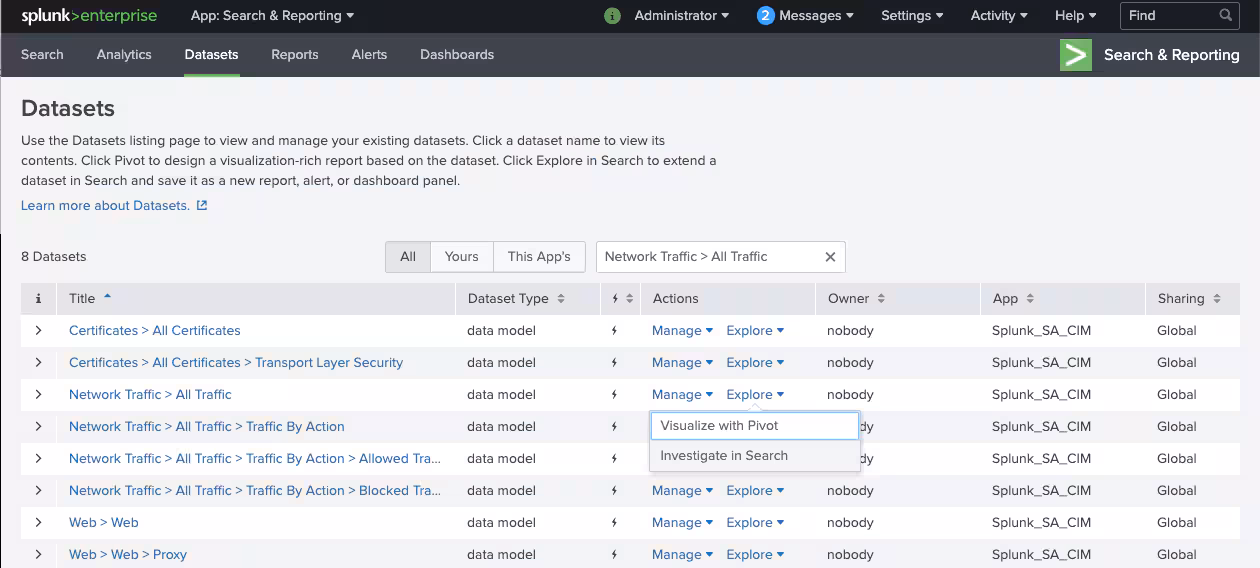The image size is (1260, 568).
Task: Click the lightning icon in Web > Web row
Action: point(615,523)
